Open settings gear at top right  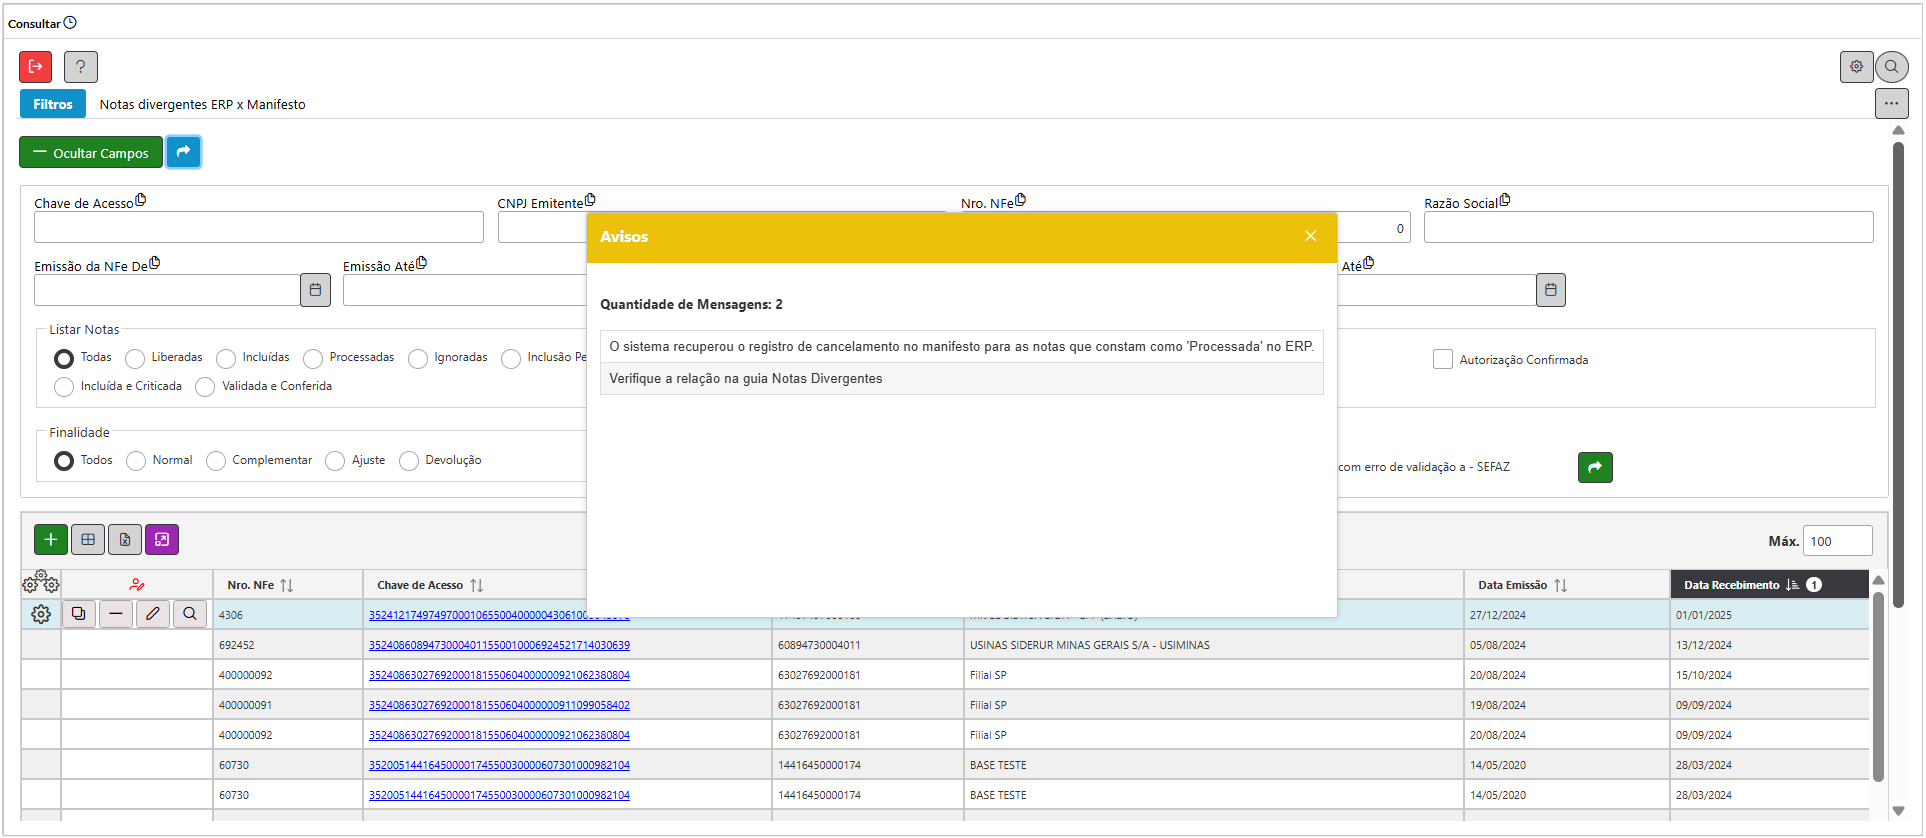(x=1856, y=67)
